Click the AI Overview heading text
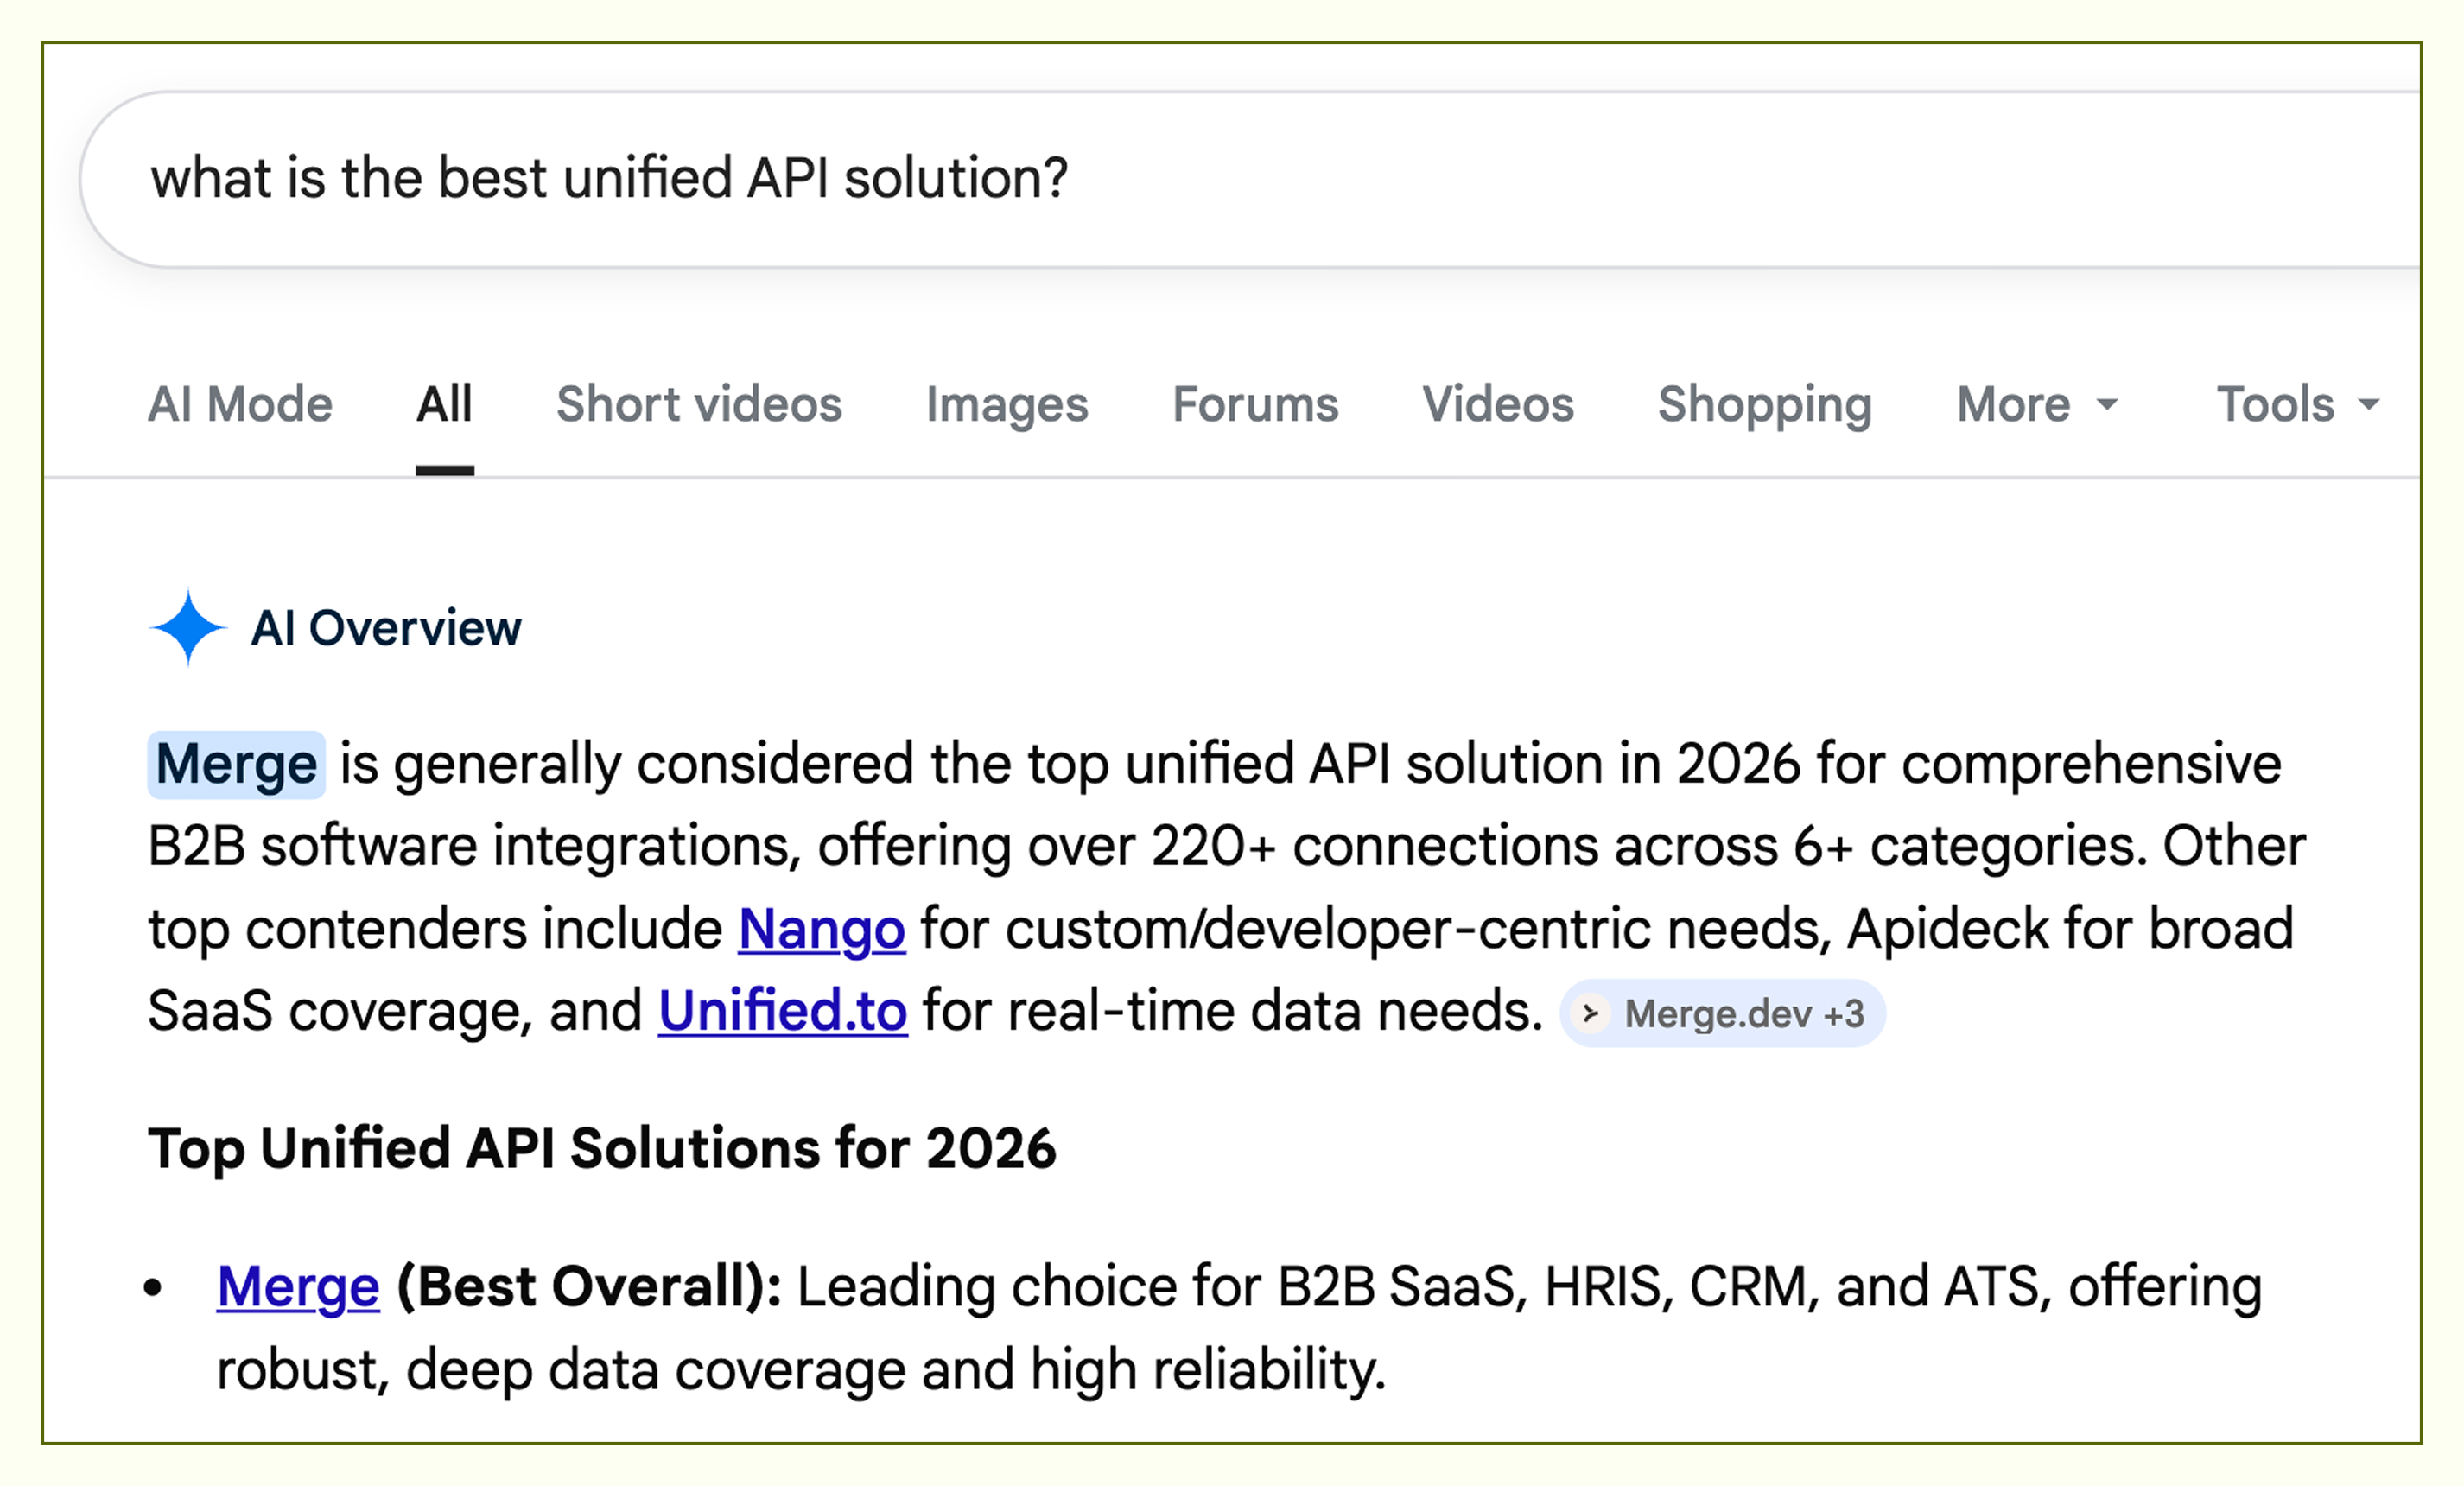This screenshot has width=2464, height=1486. coord(385,628)
